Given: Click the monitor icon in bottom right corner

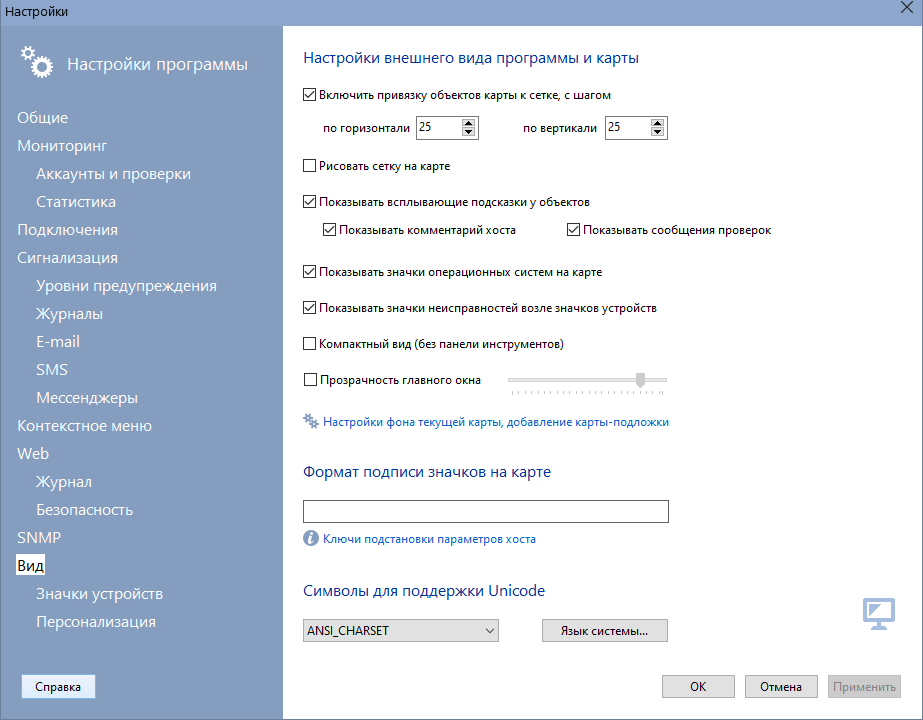Looking at the screenshot, I should (879, 614).
